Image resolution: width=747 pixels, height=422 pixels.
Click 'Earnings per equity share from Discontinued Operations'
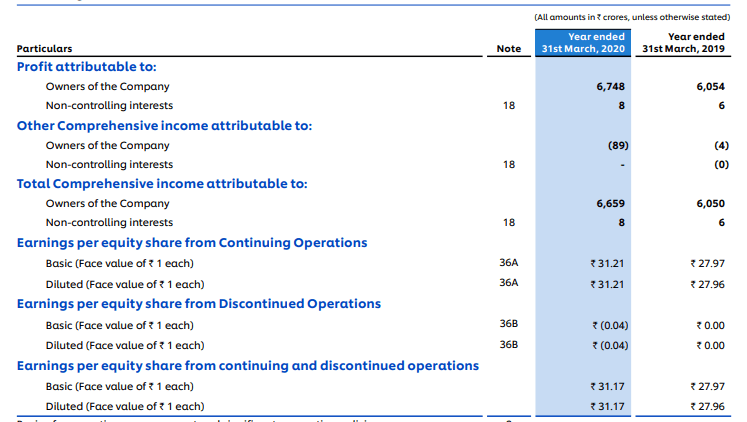pos(199,303)
